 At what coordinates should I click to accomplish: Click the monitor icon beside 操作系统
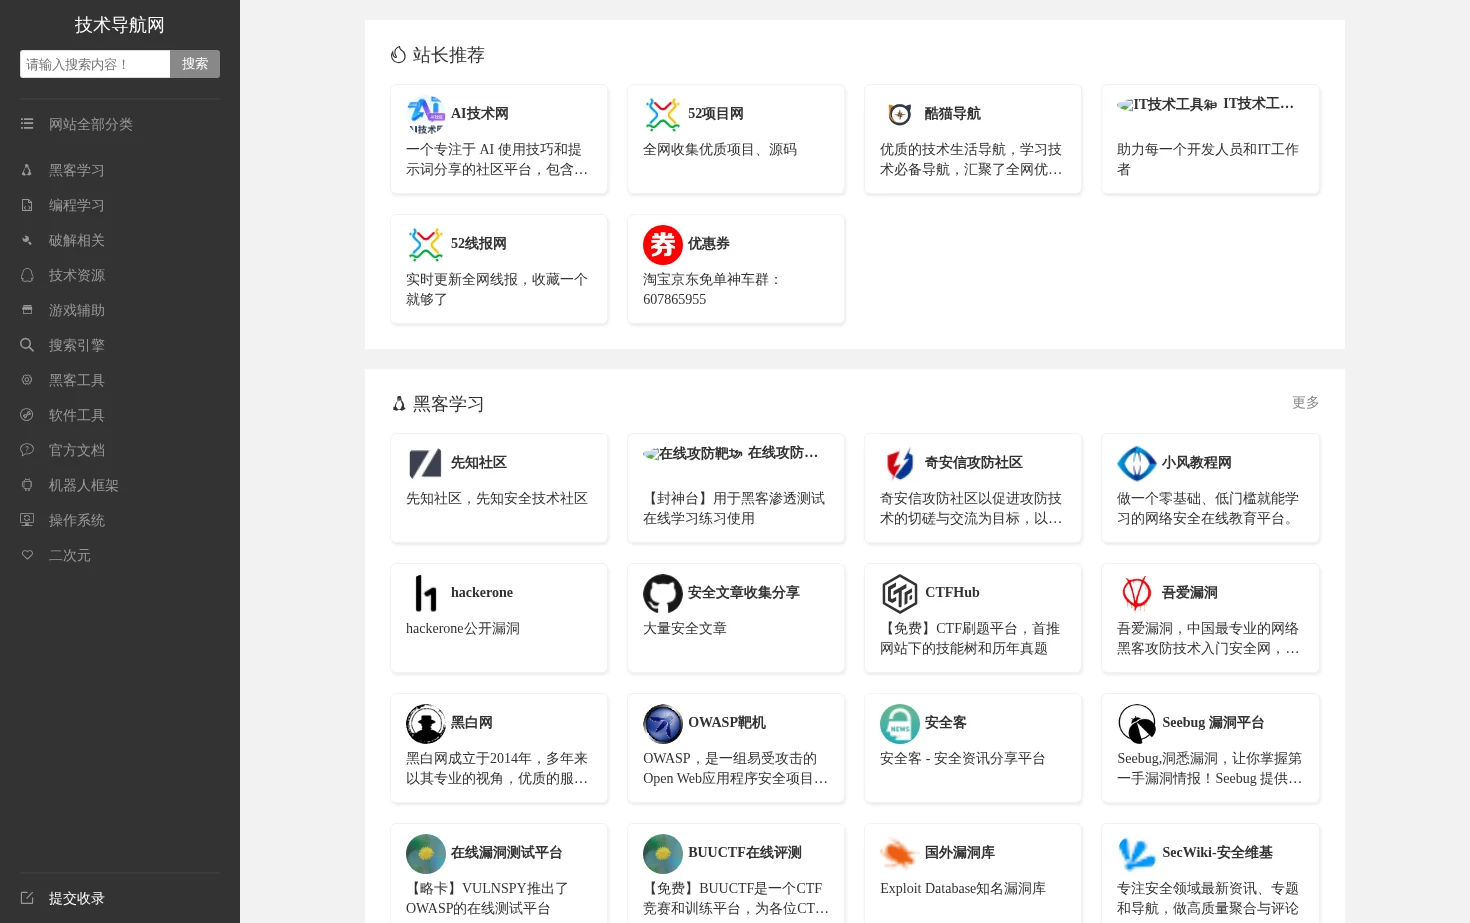click(x=27, y=520)
